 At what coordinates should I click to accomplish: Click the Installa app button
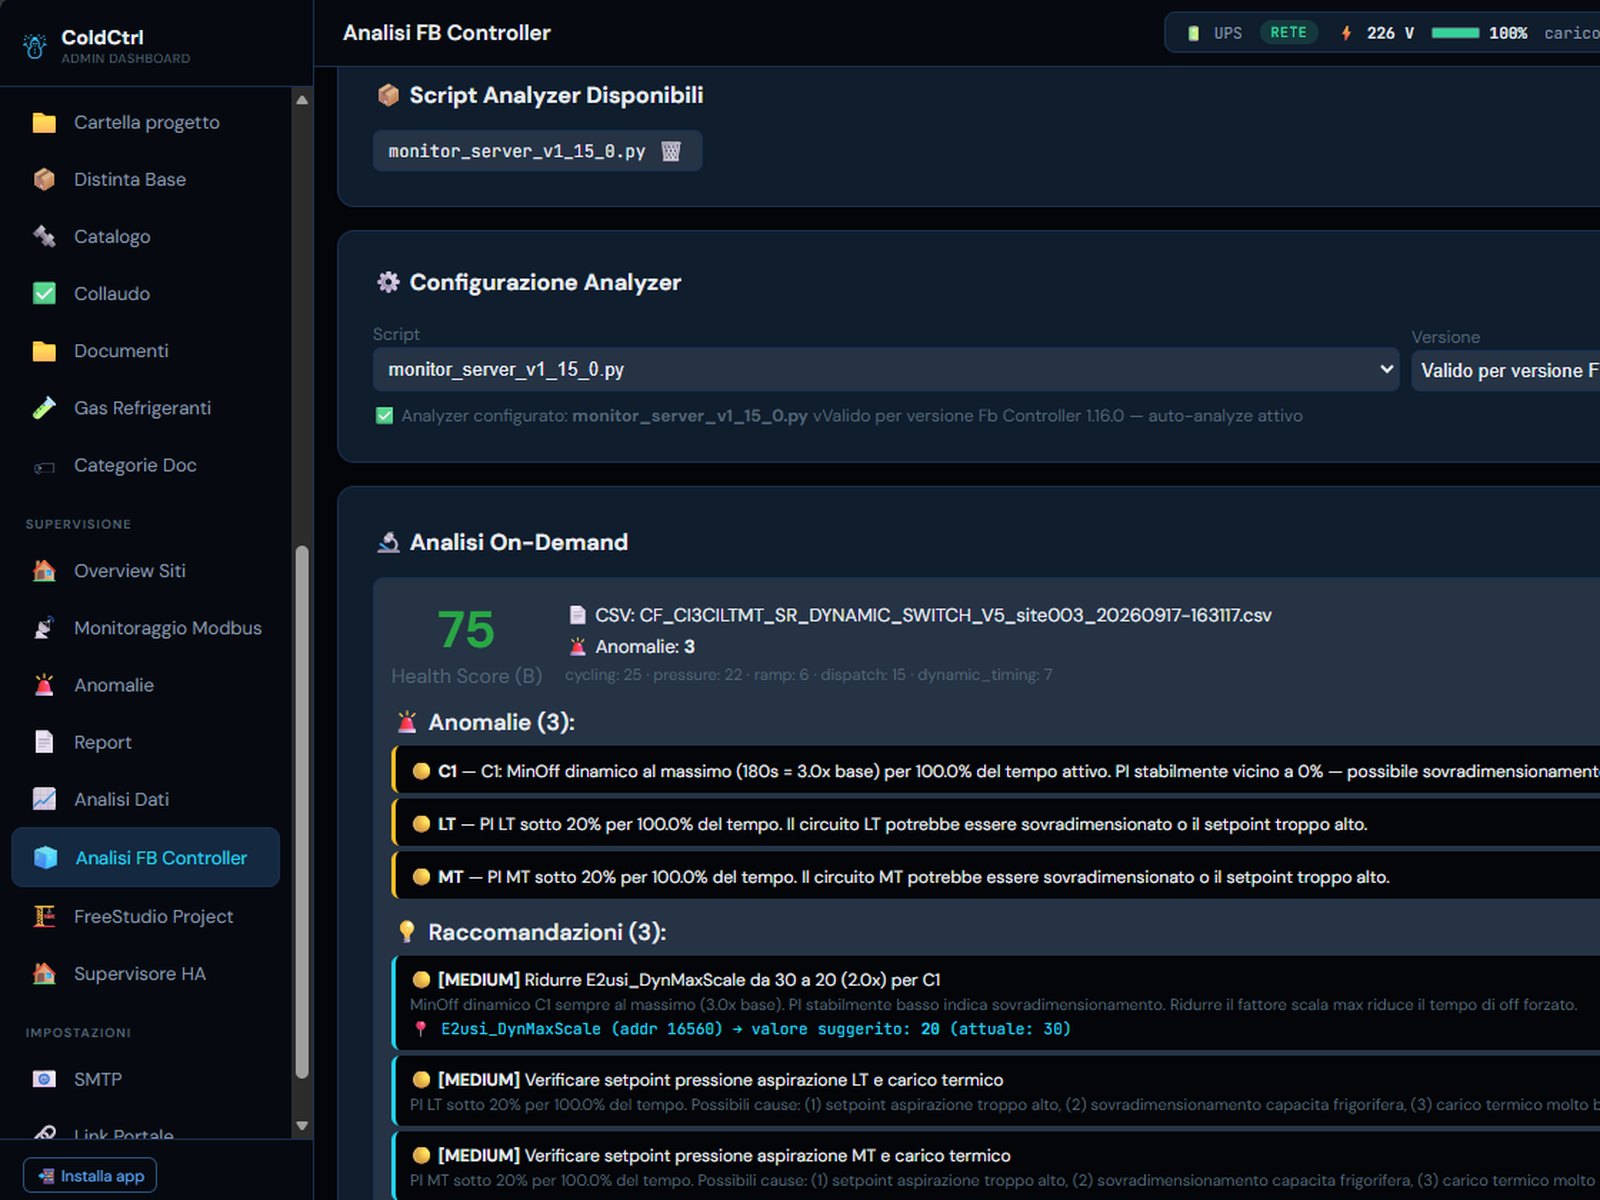(90, 1176)
